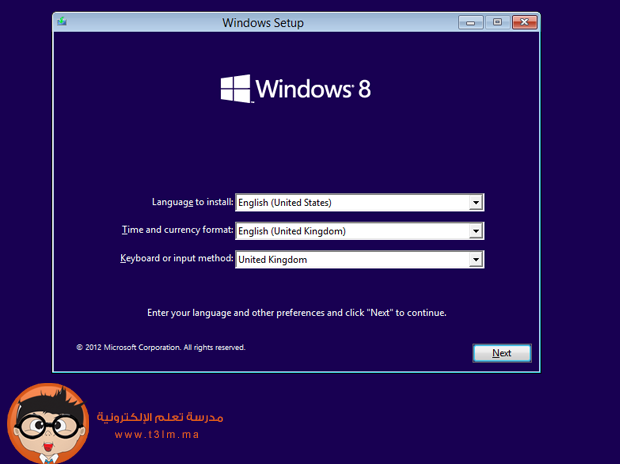620x464 pixels.
Task: Open the www.t3lm.ma website link
Action: click(x=158, y=435)
